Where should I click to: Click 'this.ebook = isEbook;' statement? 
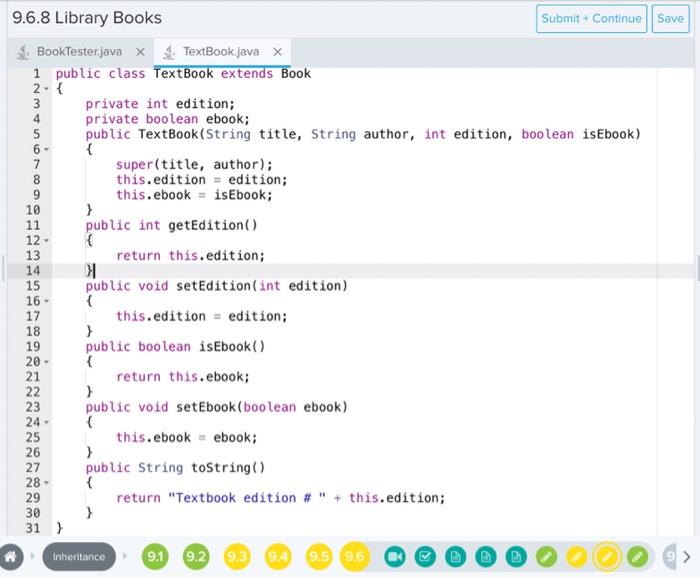(194, 195)
